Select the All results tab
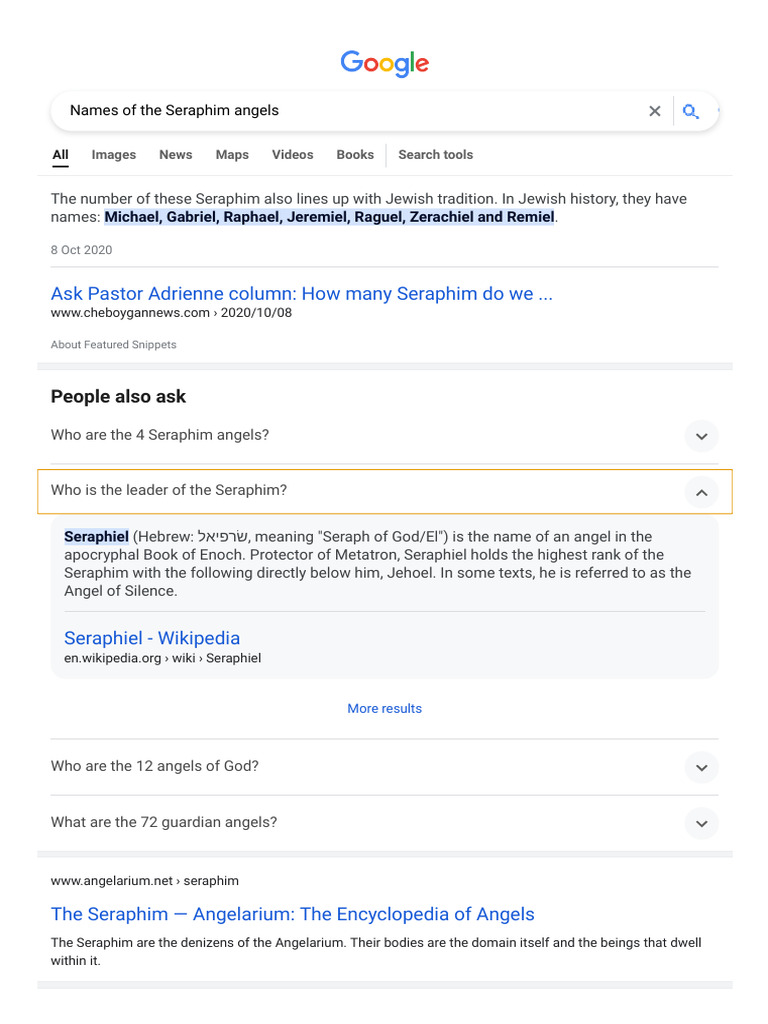 [60, 155]
